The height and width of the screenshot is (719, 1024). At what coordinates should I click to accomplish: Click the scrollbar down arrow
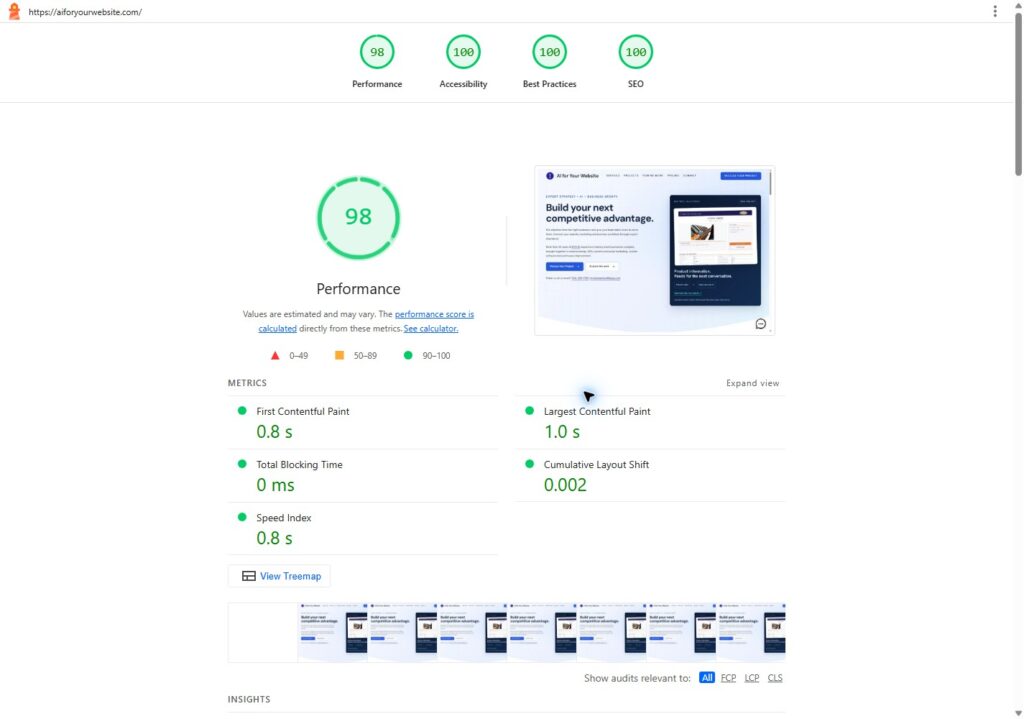pyautogui.click(x=1018, y=713)
